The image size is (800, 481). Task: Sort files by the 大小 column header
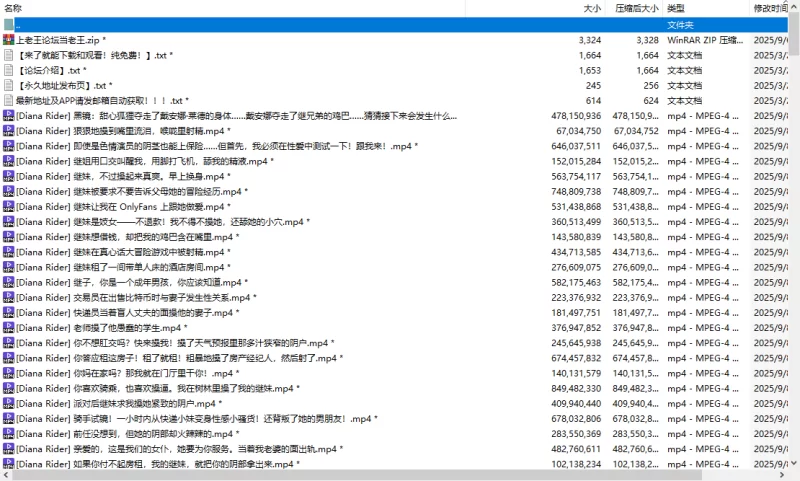click(592, 8)
